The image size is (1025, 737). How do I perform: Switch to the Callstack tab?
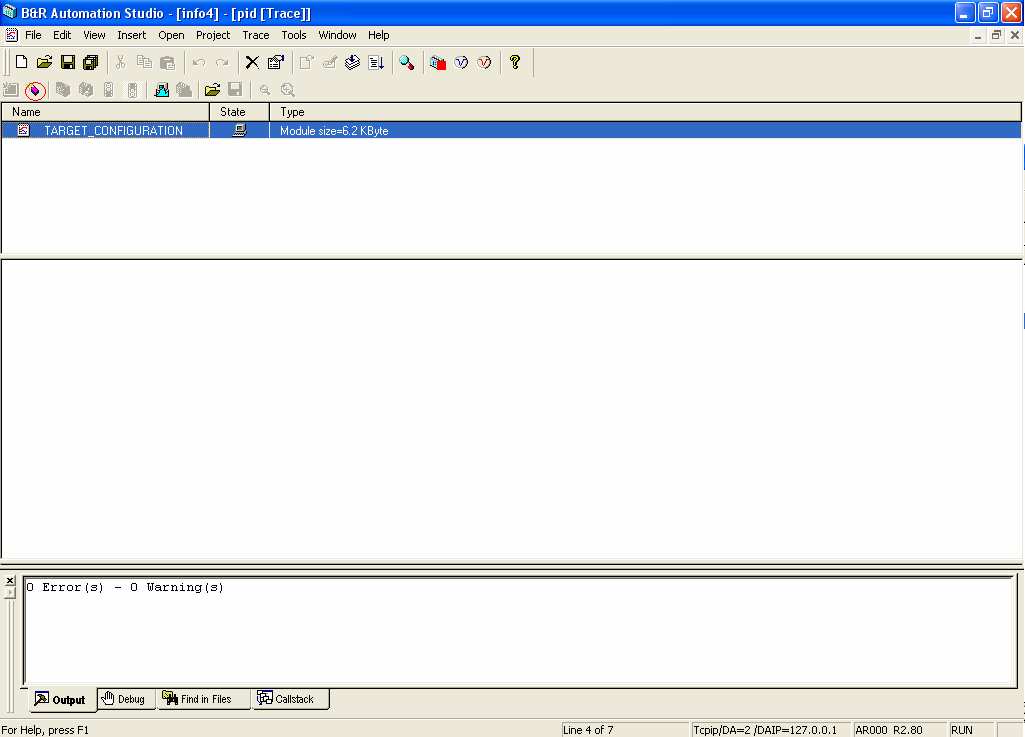(290, 699)
